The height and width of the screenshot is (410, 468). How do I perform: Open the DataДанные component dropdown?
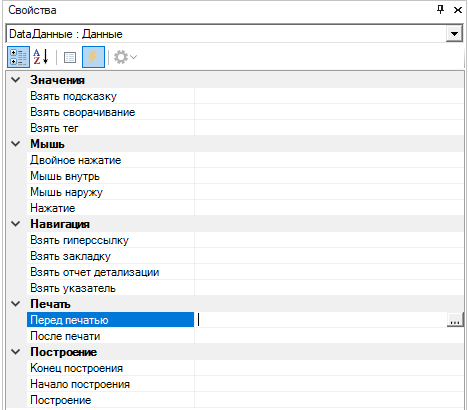click(454, 34)
